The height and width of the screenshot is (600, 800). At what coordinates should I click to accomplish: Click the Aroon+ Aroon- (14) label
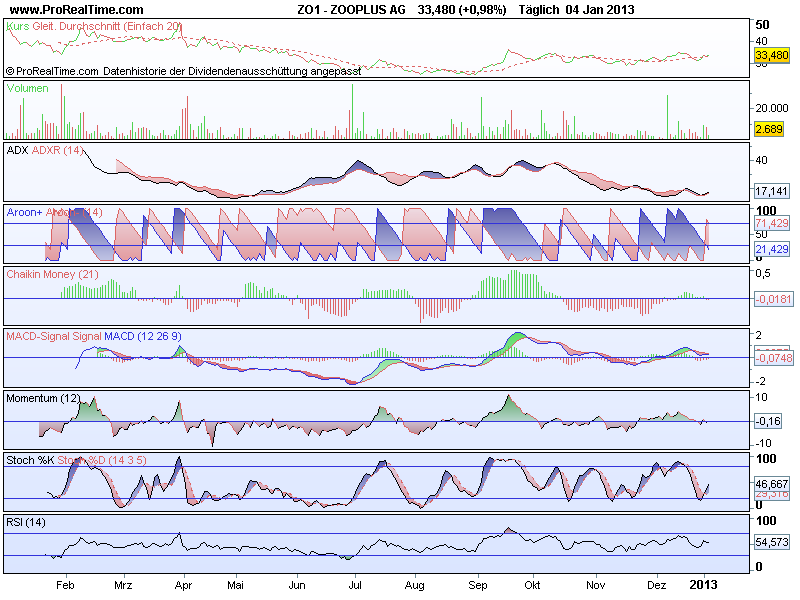pos(54,212)
